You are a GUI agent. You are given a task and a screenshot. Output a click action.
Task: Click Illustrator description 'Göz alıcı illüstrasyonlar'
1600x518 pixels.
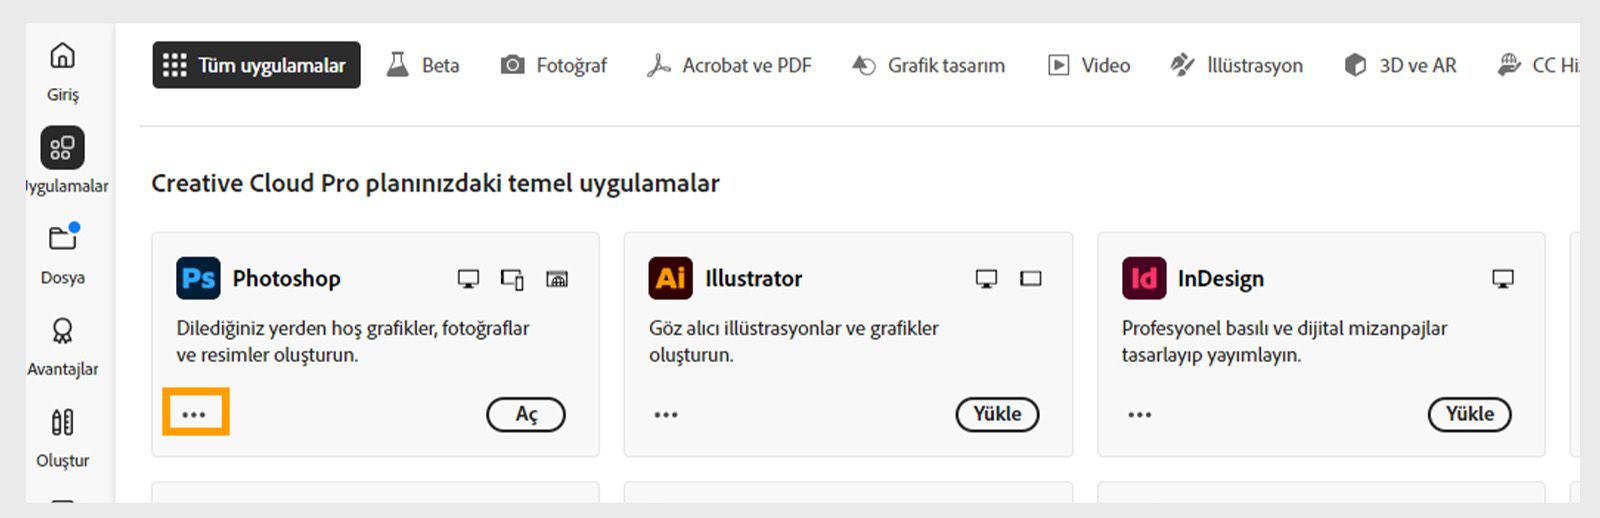pyautogui.click(x=793, y=341)
